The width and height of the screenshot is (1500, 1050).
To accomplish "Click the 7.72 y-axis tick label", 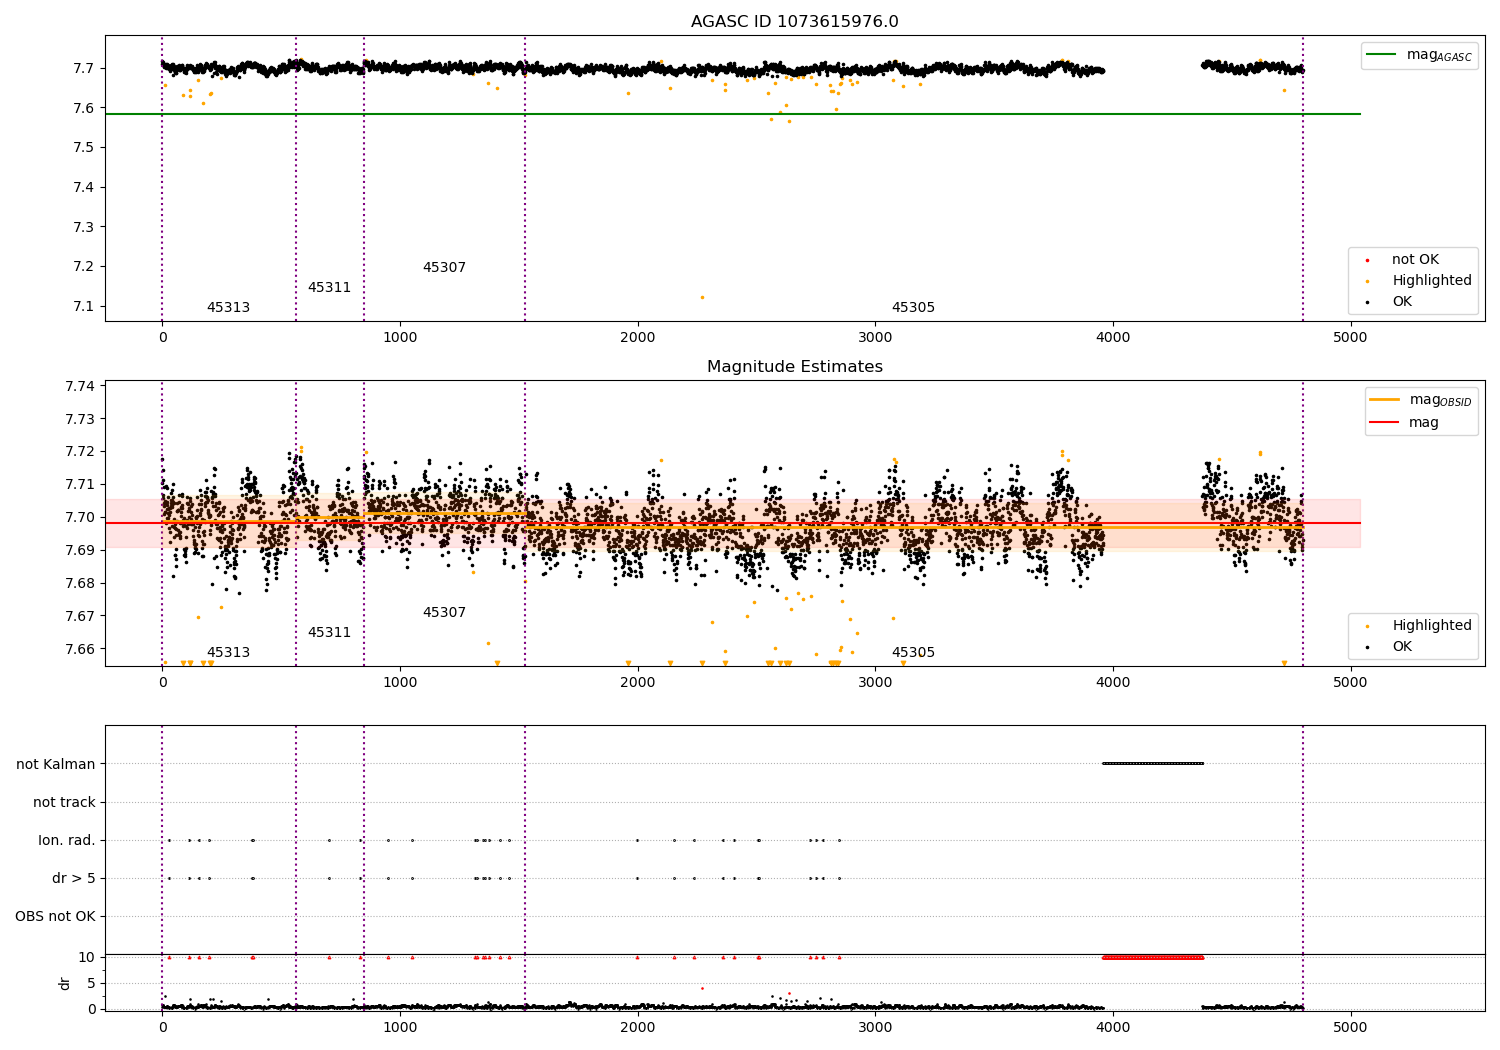I will [x=81, y=452].
